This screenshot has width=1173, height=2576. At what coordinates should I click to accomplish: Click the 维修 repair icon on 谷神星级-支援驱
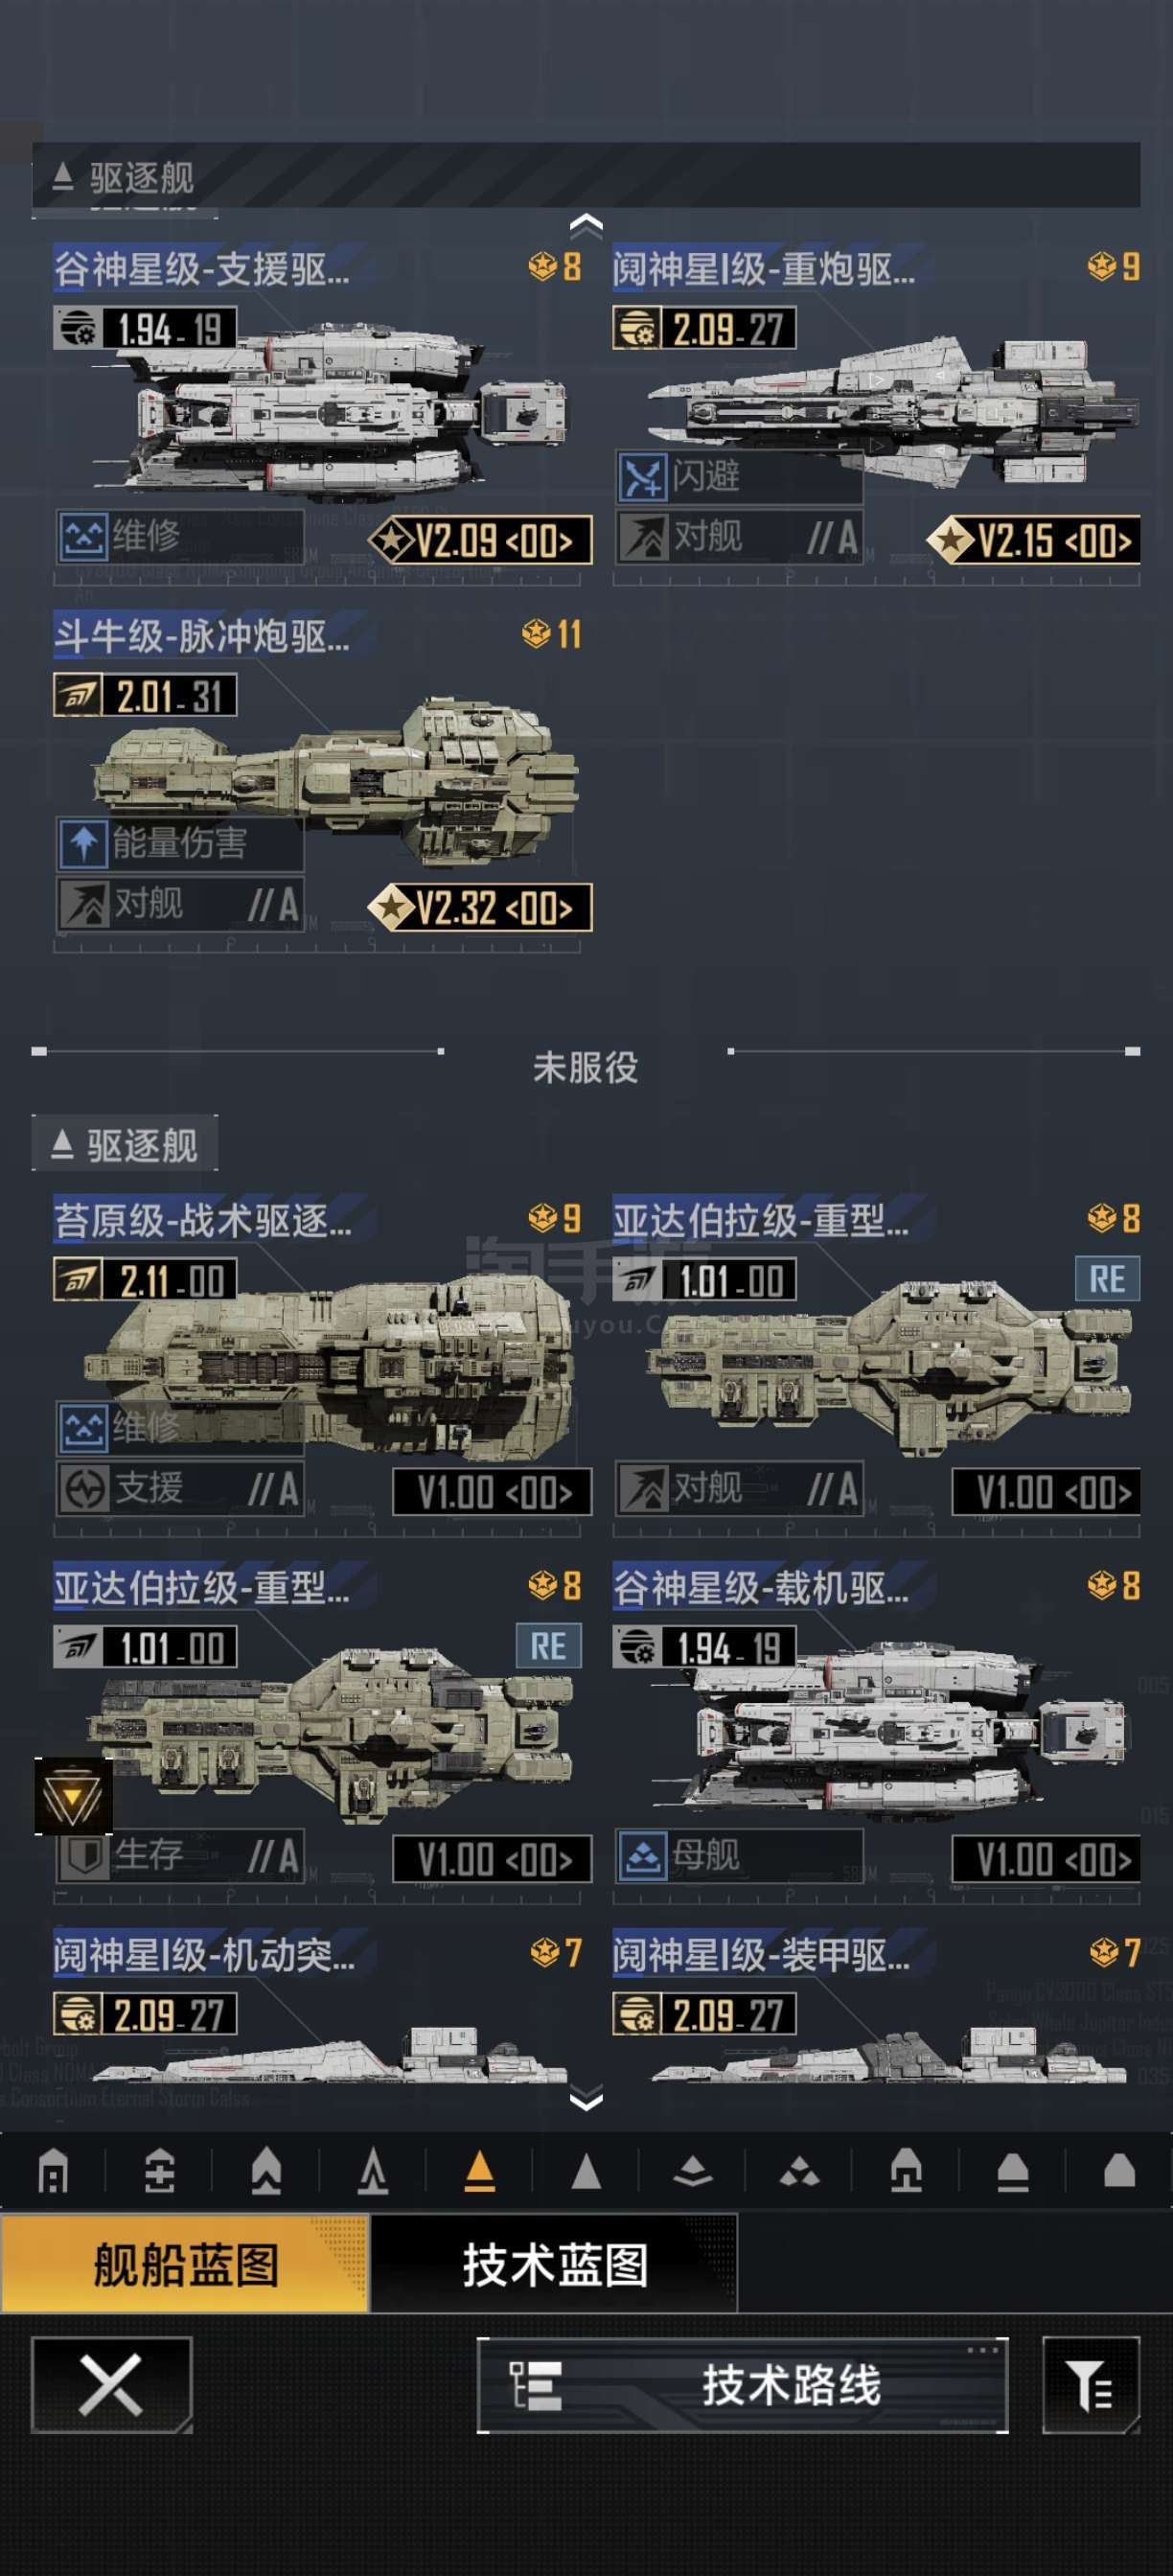click(x=83, y=537)
